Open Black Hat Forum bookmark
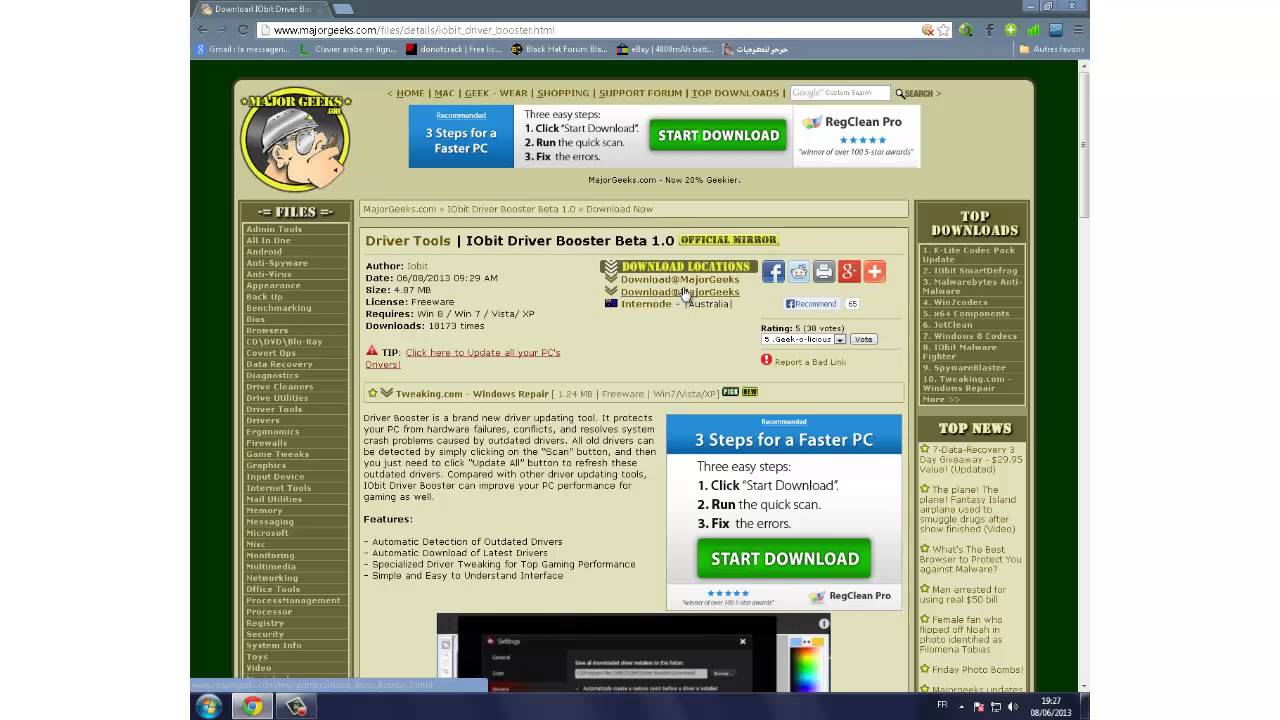The image size is (1280, 720). click(x=559, y=48)
